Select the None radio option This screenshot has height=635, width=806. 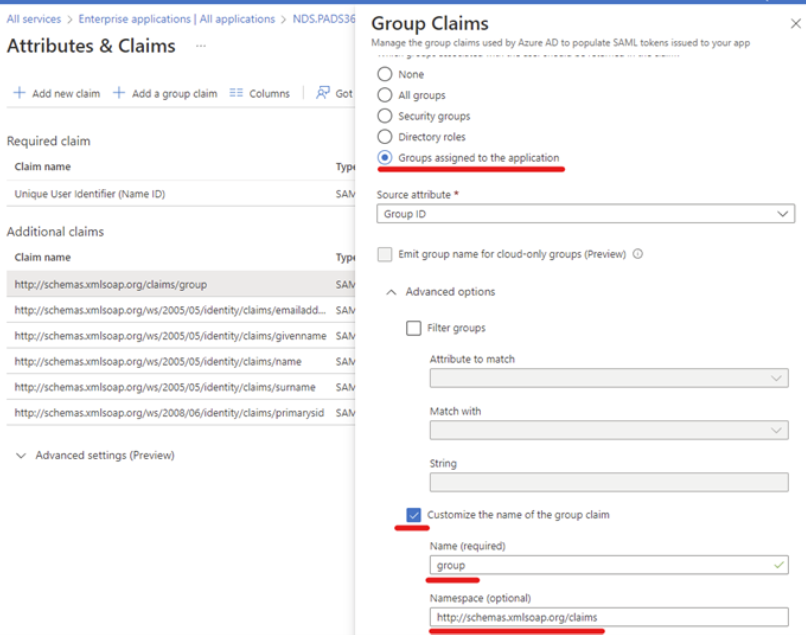384,74
